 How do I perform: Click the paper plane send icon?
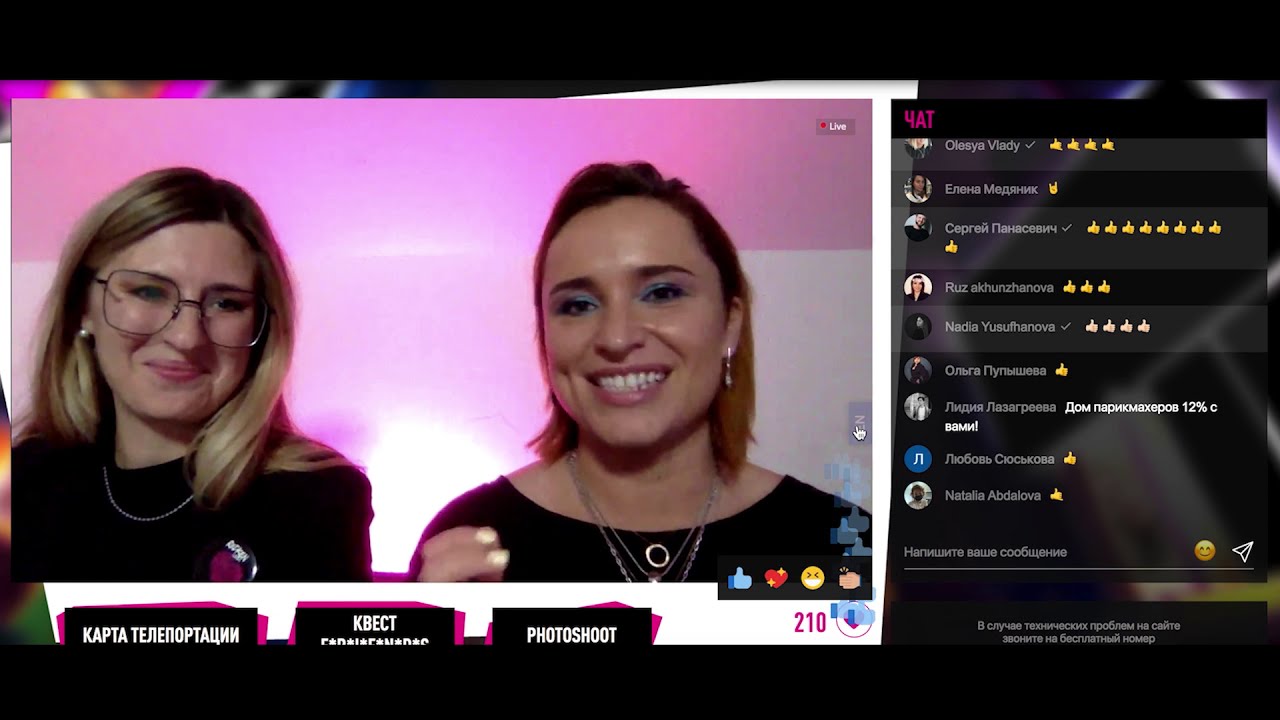coord(1243,550)
